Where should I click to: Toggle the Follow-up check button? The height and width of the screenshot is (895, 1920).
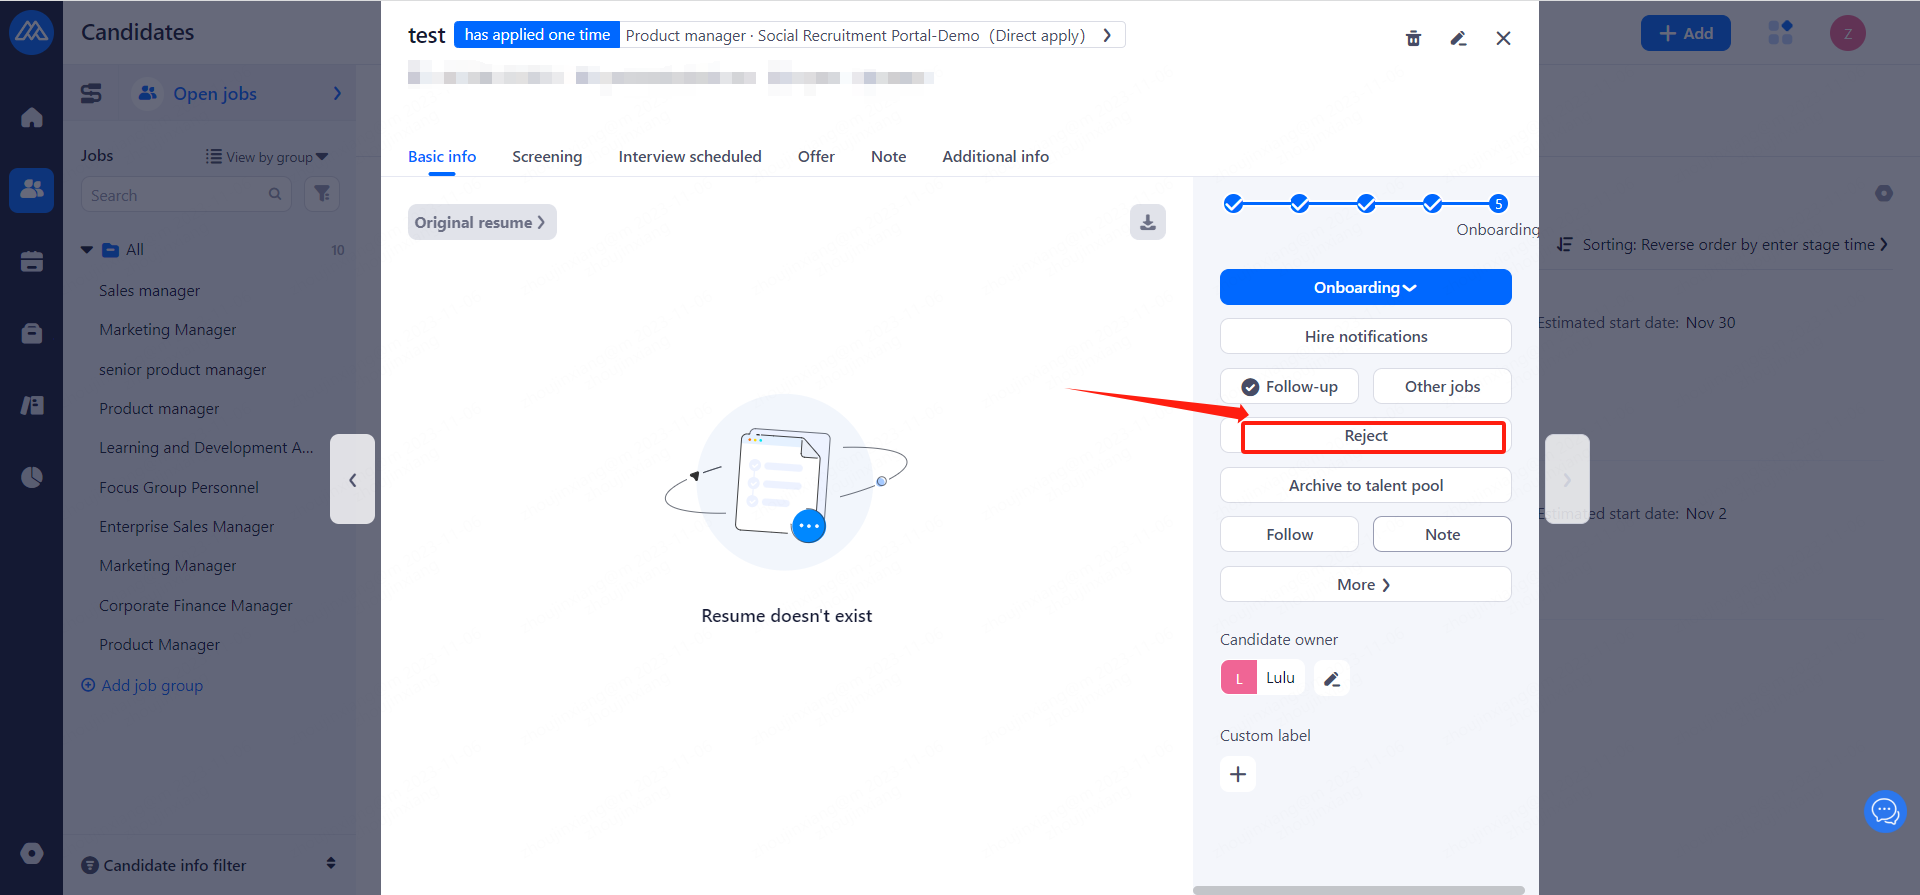coord(1289,387)
